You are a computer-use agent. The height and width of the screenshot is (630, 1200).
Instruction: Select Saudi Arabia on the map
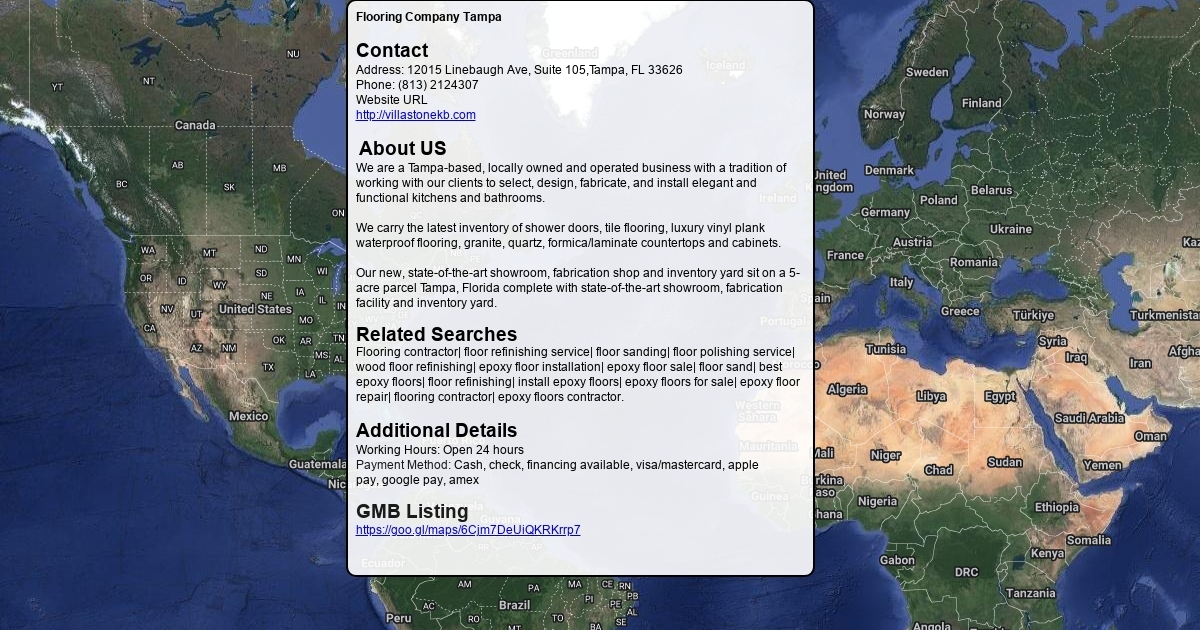[1089, 418]
